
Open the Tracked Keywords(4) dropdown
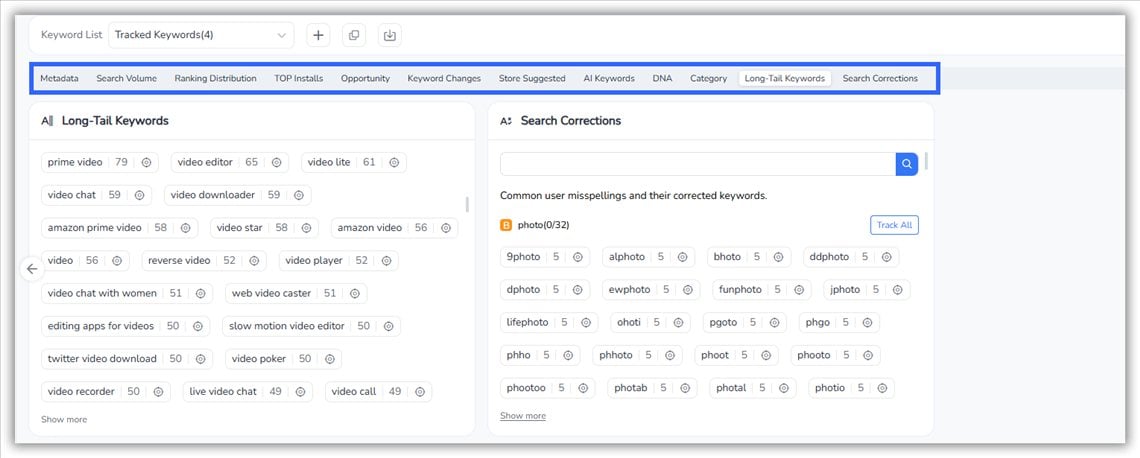click(201, 35)
